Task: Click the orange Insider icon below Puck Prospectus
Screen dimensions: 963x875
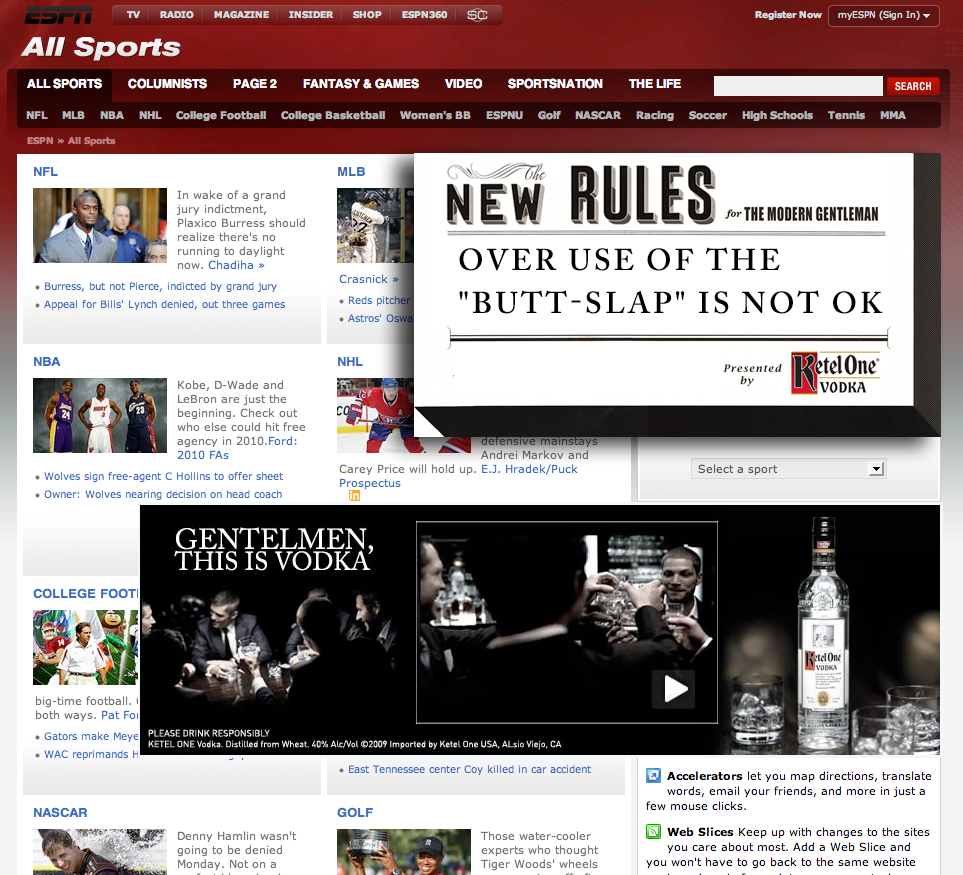Action: tap(354, 495)
